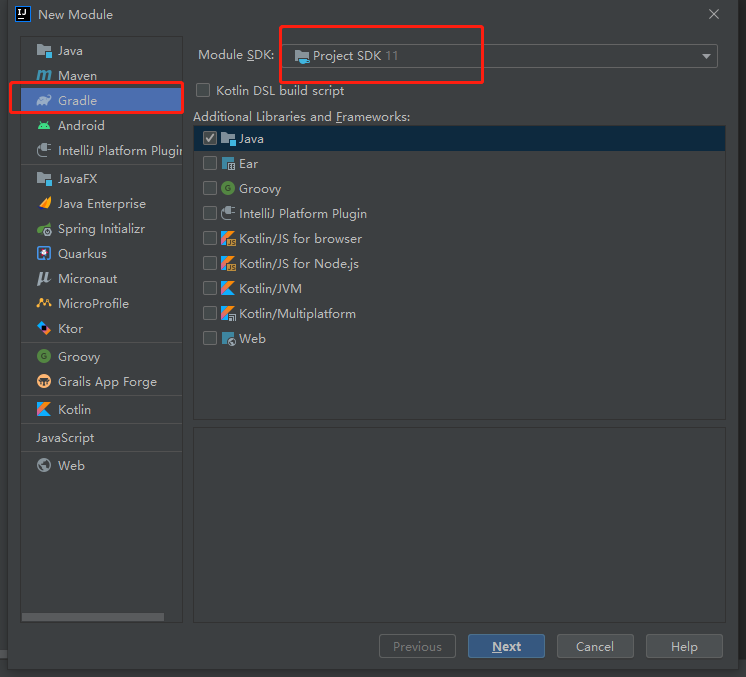Click the Java framework folder icon in libraries list
The height and width of the screenshot is (677, 746).
click(228, 138)
